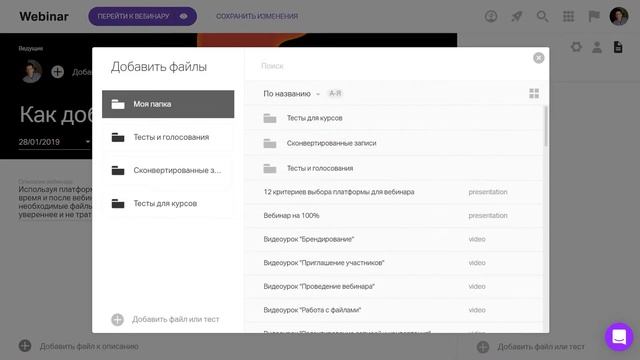Click the flag icon in top bar
The width and height of the screenshot is (640, 360).
tap(594, 16)
